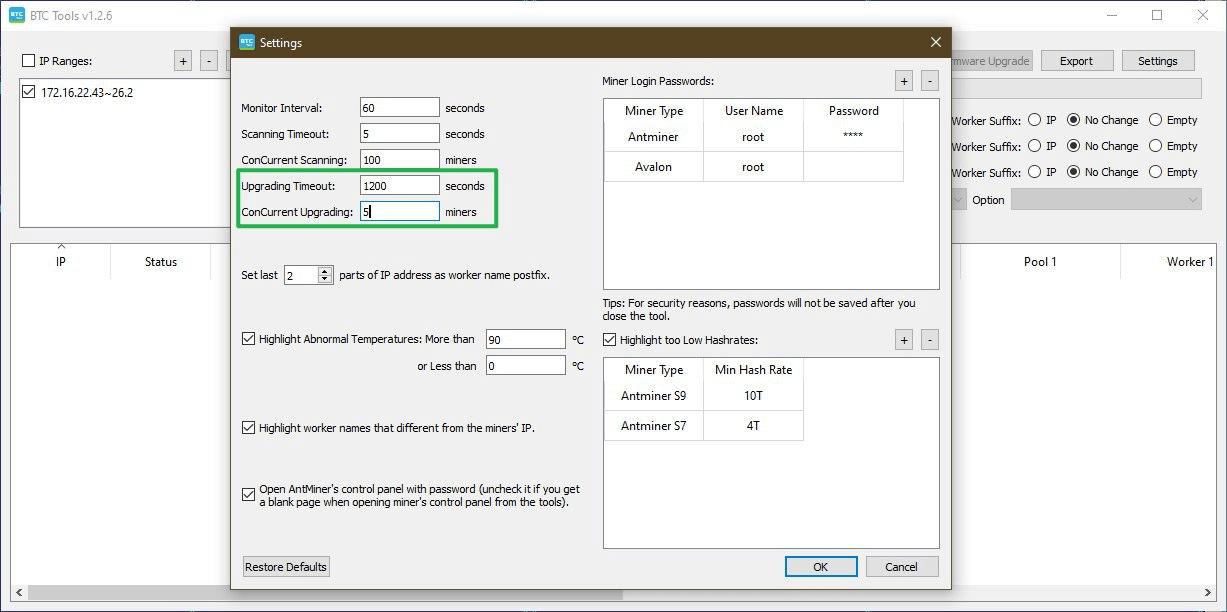1227x612 pixels.
Task: Click the Export button
Action: (x=1076, y=61)
